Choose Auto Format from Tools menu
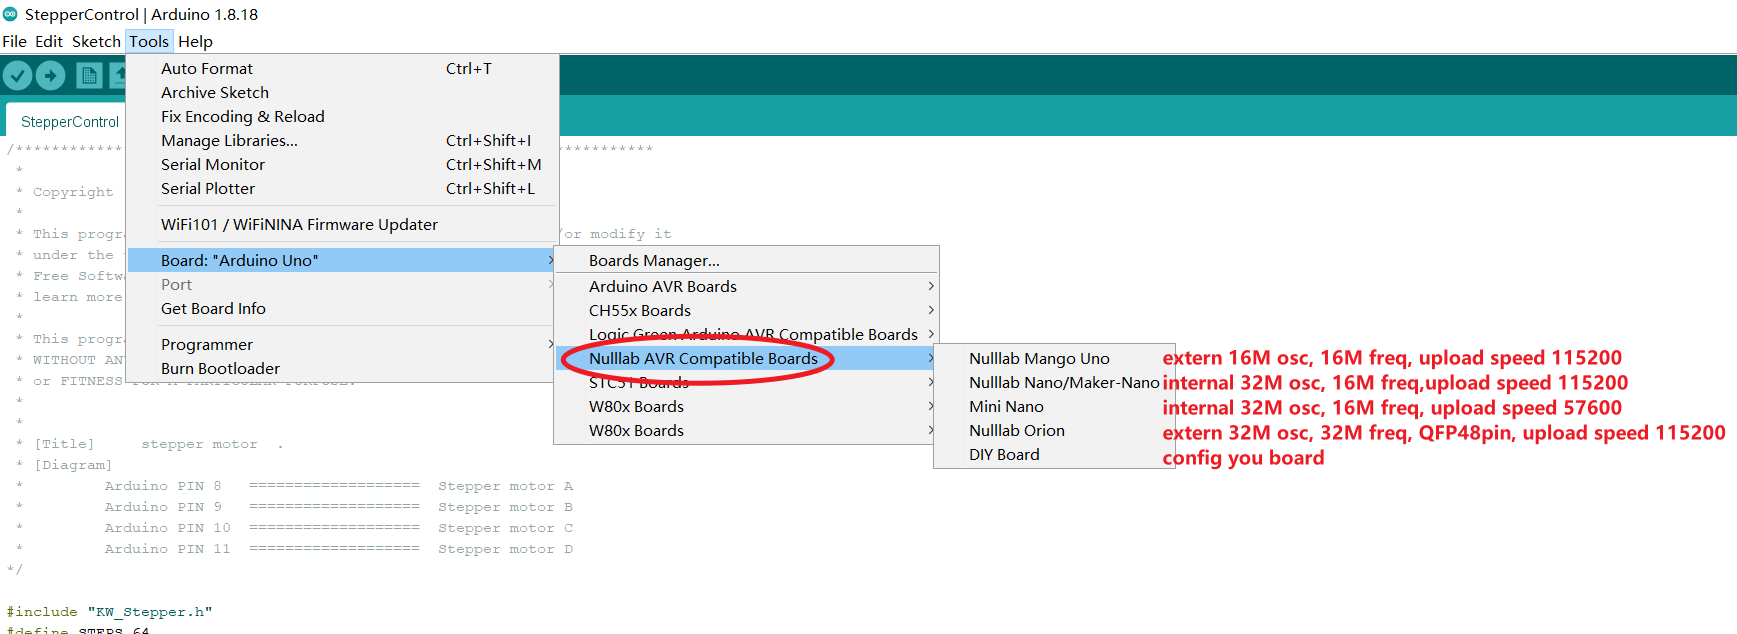This screenshot has height=634, width=1737. coord(342,68)
